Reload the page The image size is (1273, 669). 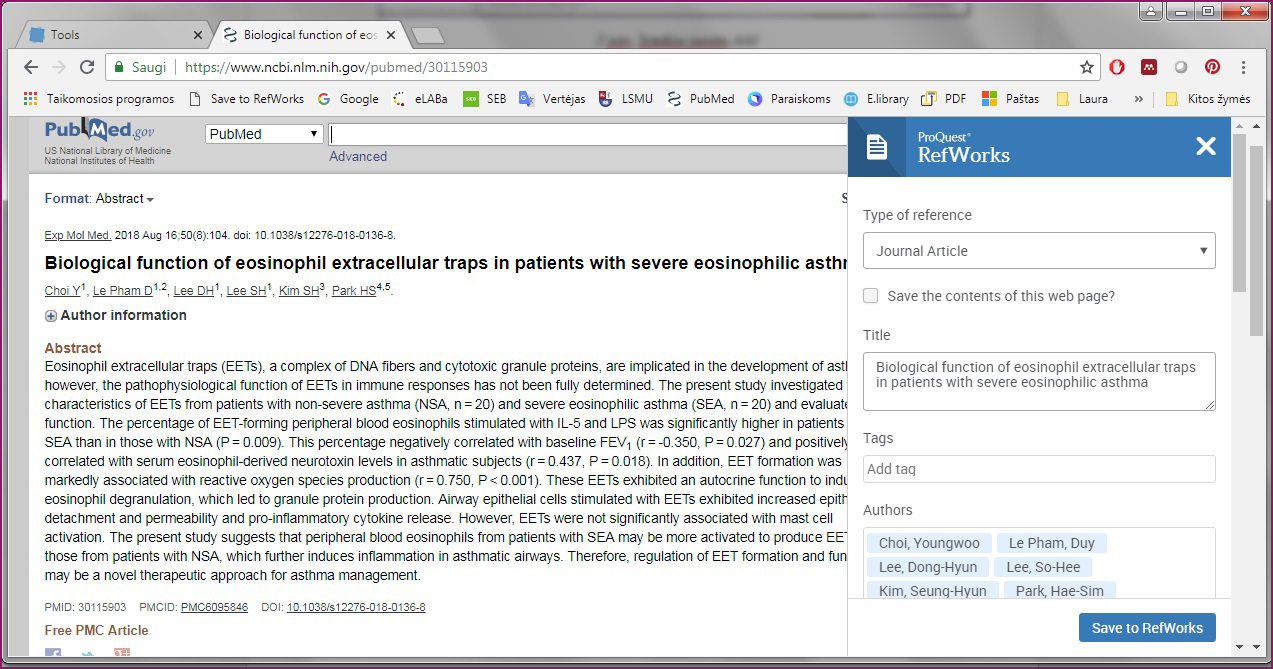pyautogui.click(x=87, y=67)
